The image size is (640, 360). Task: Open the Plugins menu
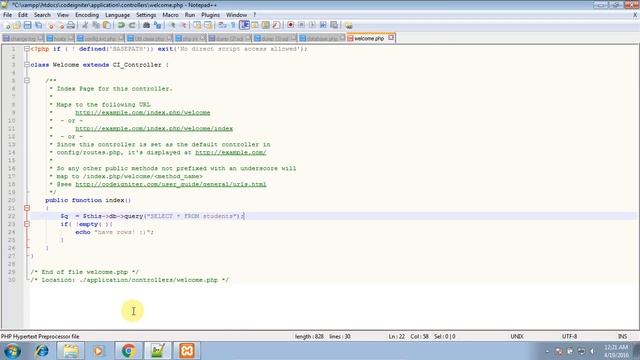tap(210, 15)
